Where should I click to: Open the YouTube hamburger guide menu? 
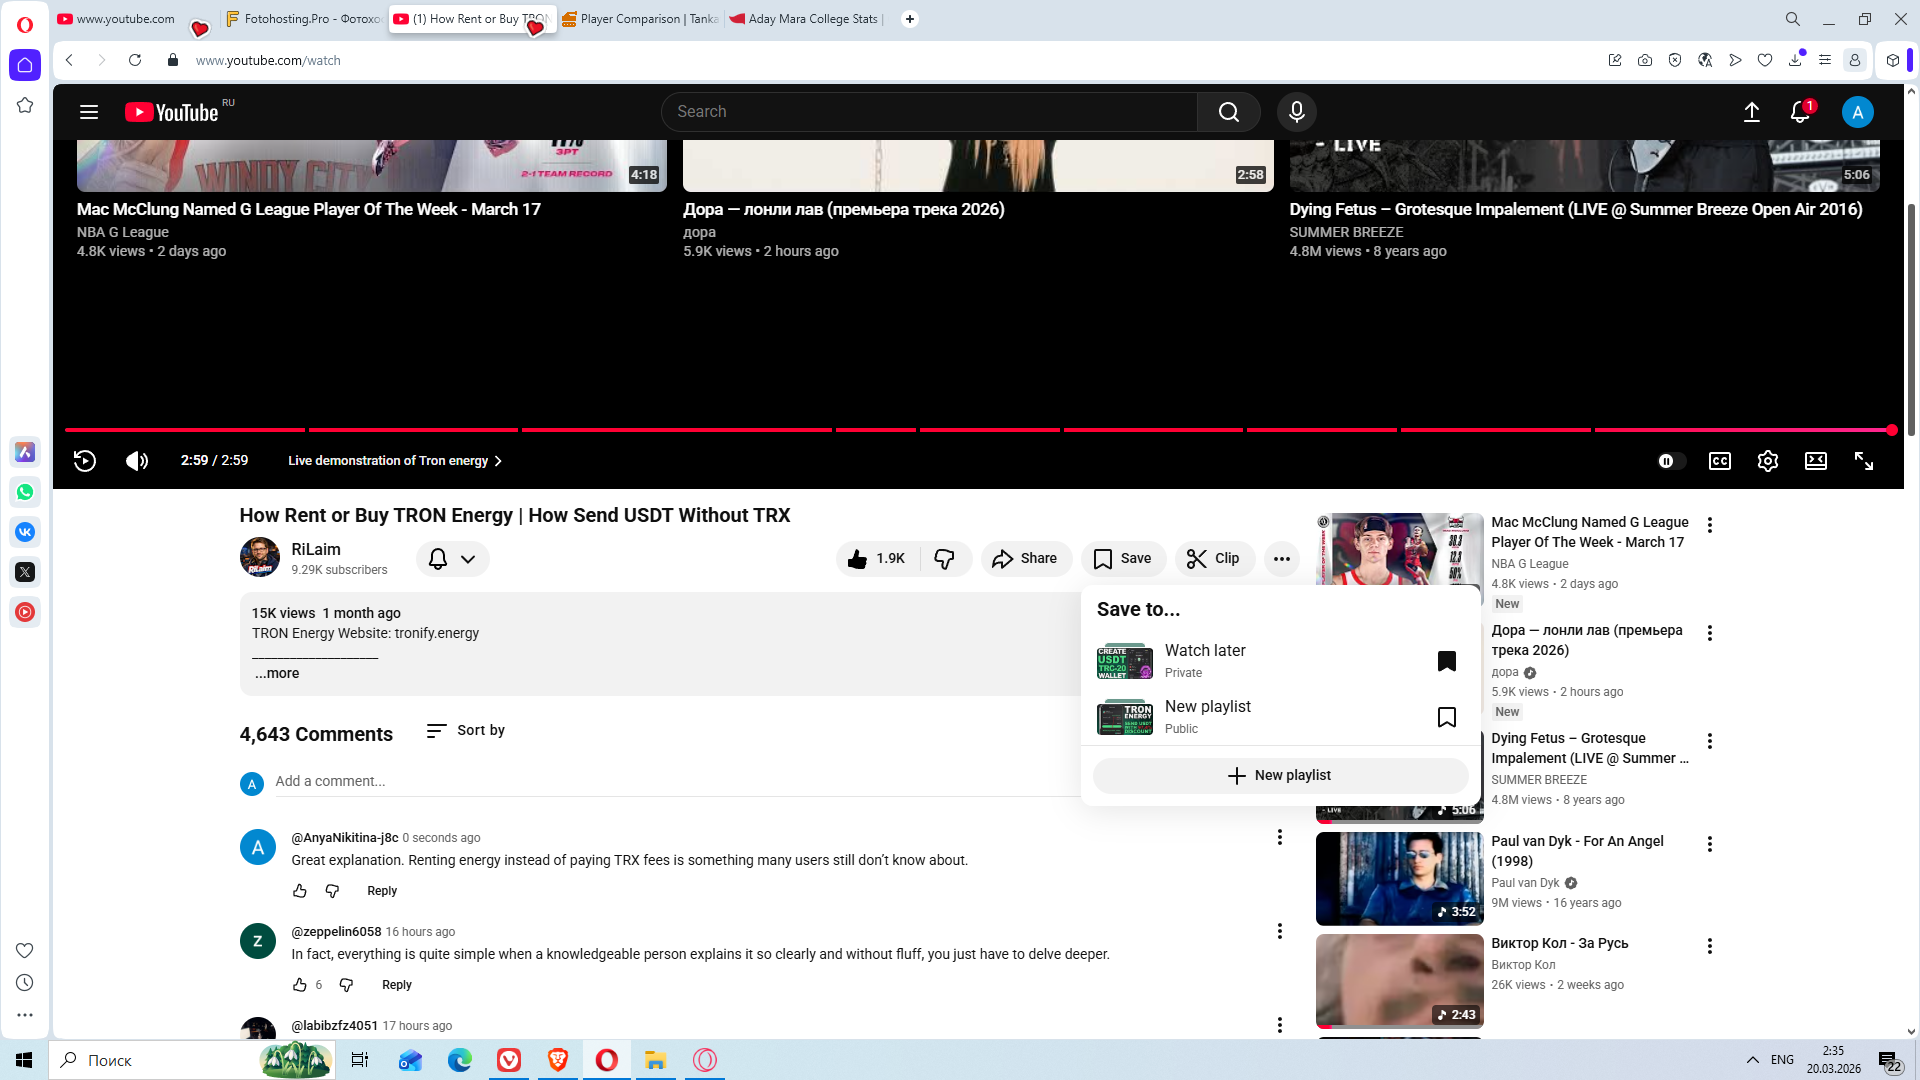coord(89,112)
